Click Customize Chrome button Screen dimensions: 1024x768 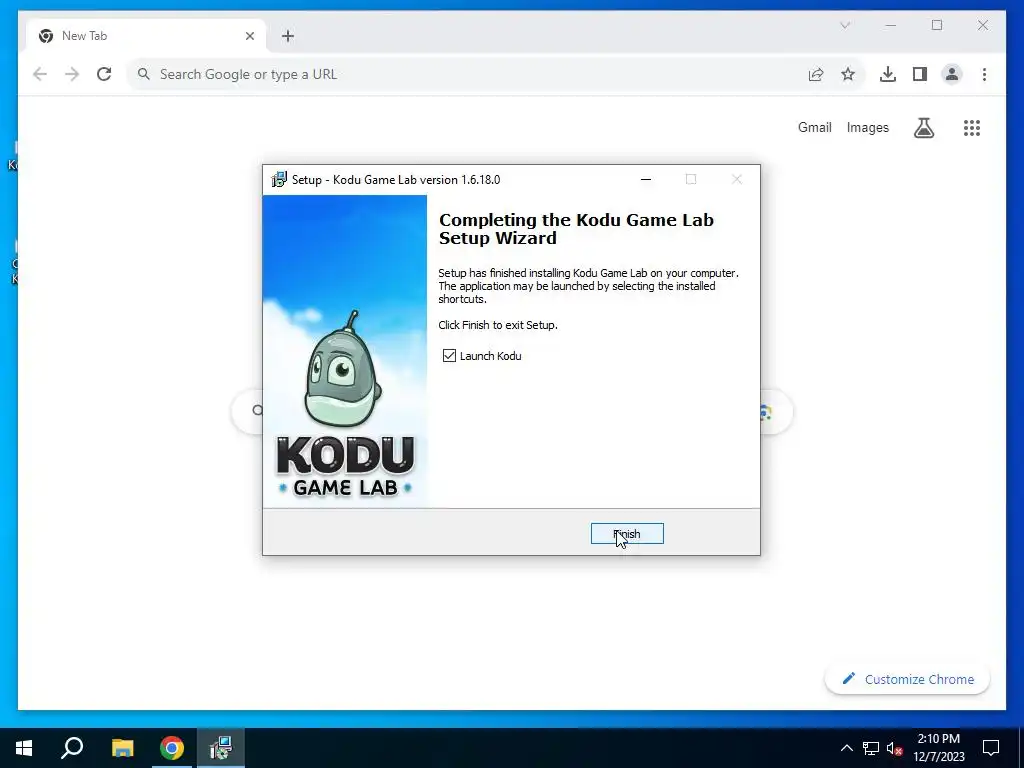click(908, 679)
